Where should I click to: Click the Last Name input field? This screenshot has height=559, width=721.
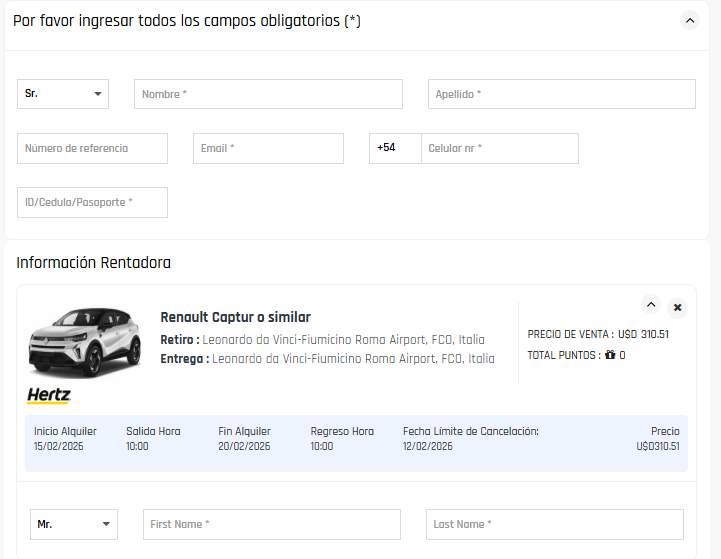pos(554,524)
